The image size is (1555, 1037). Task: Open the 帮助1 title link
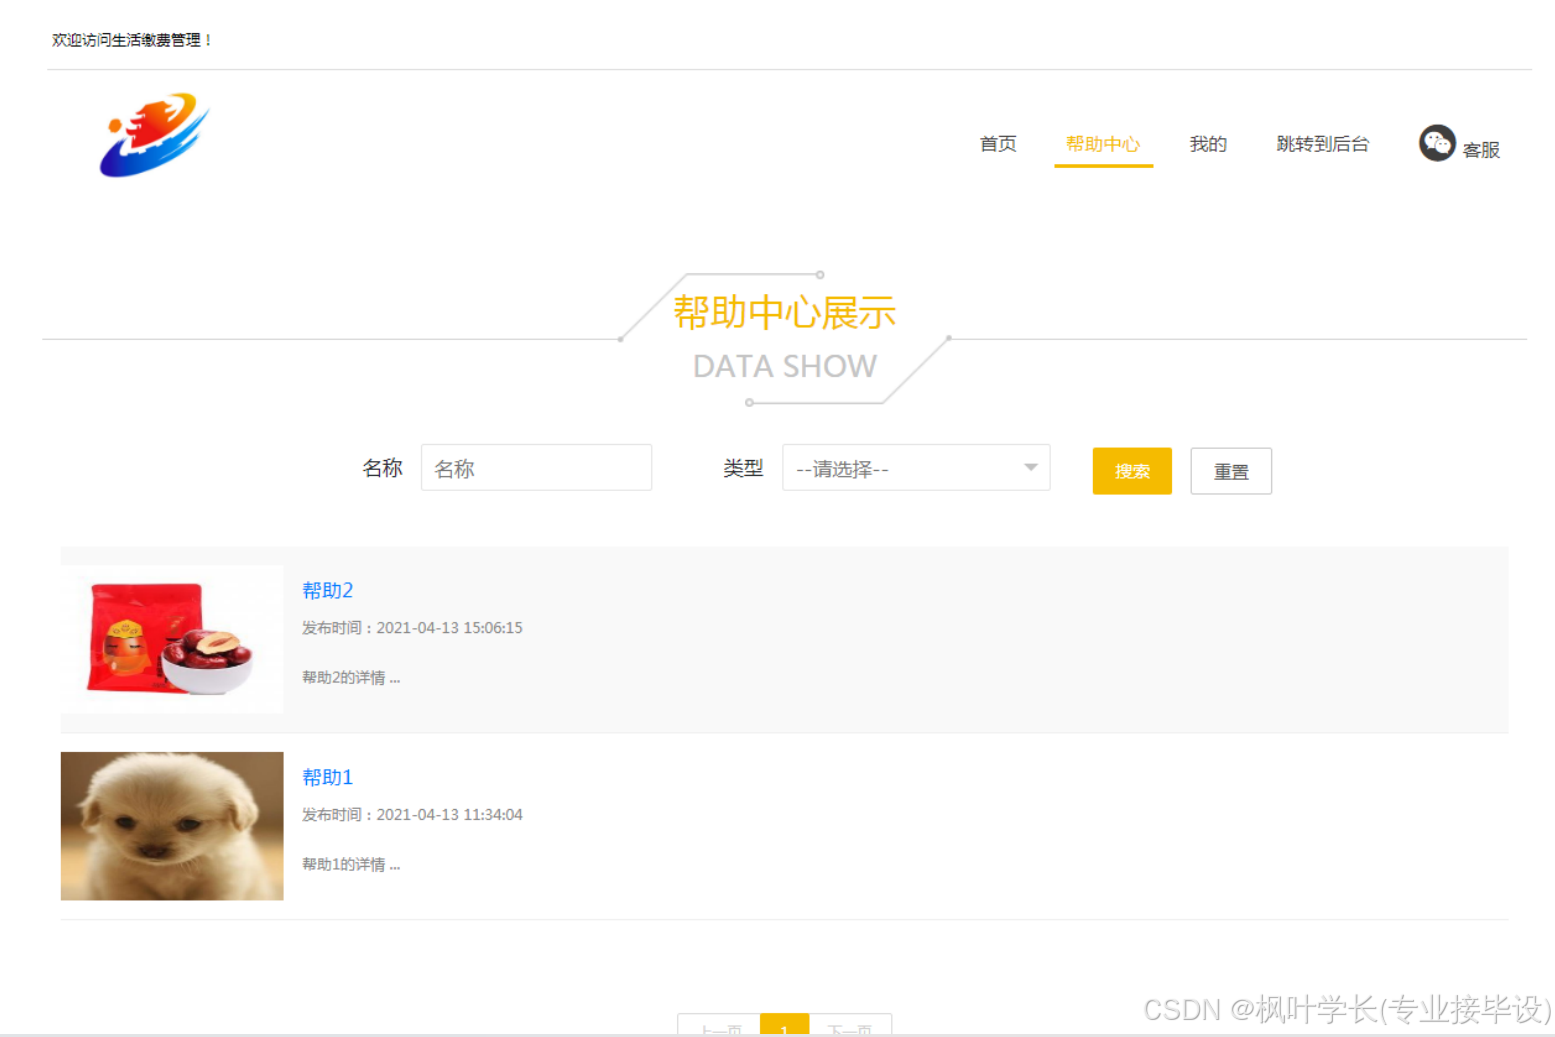pyautogui.click(x=327, y=777)
